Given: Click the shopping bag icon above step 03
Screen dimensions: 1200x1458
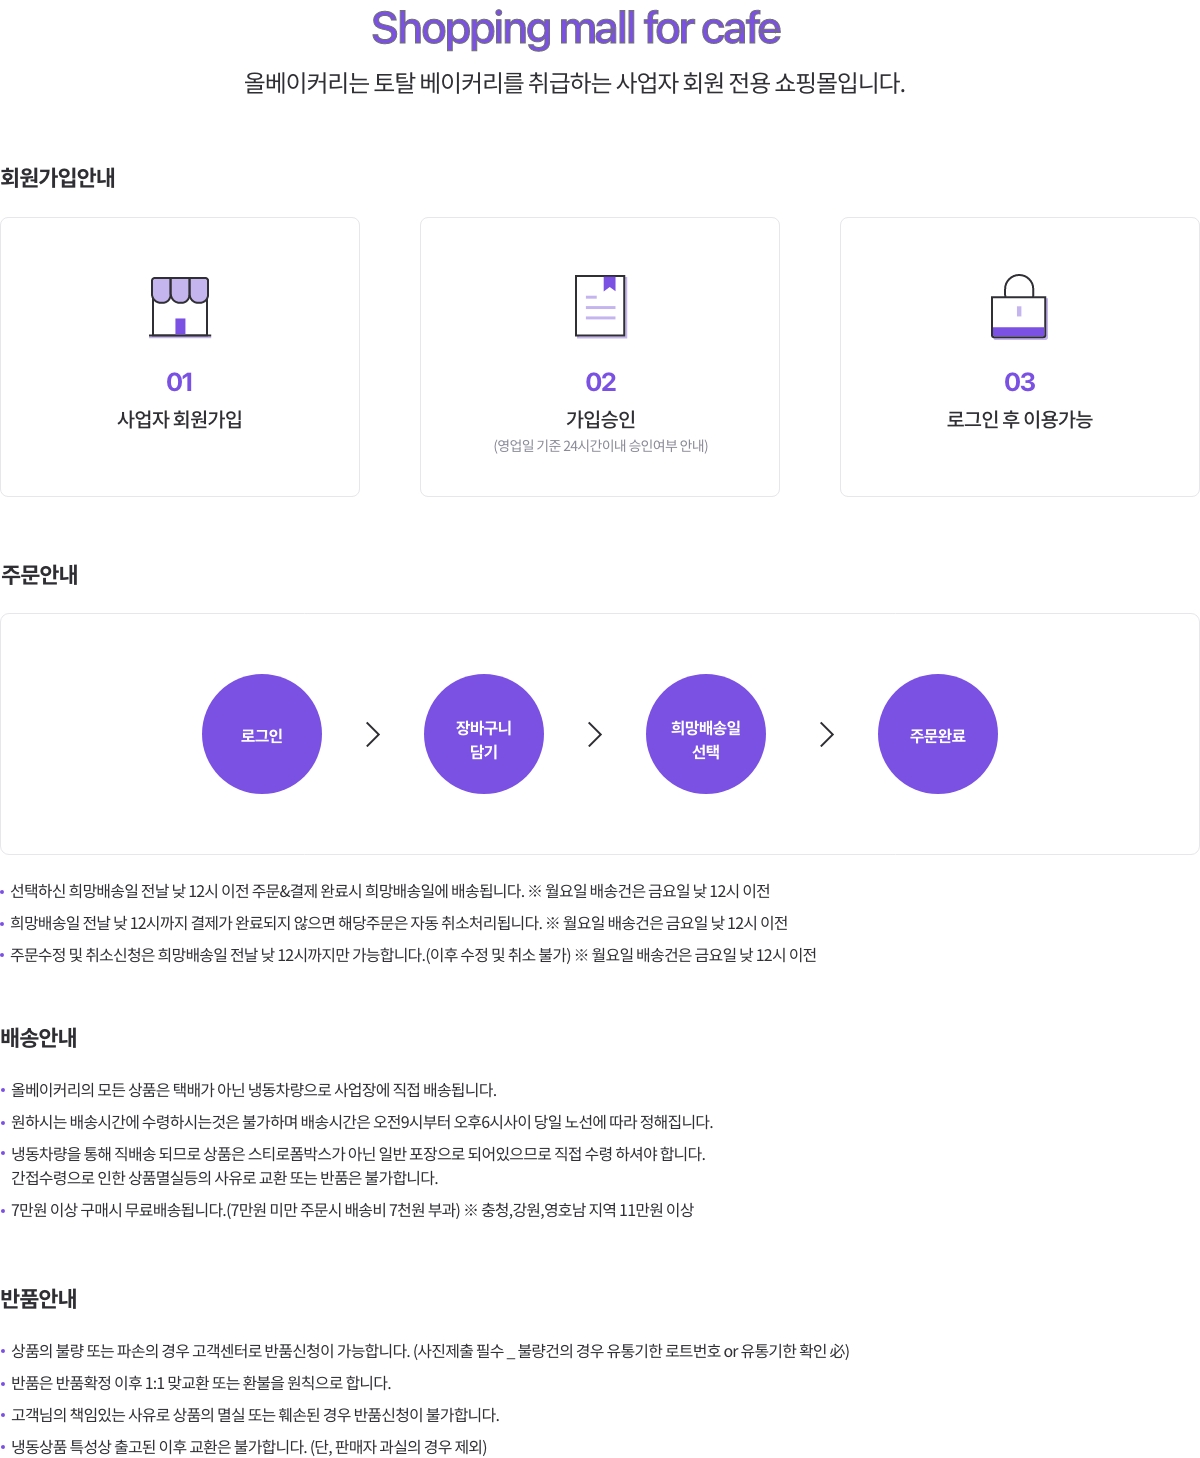Looking at the screenshot, I should point(1019,307).
